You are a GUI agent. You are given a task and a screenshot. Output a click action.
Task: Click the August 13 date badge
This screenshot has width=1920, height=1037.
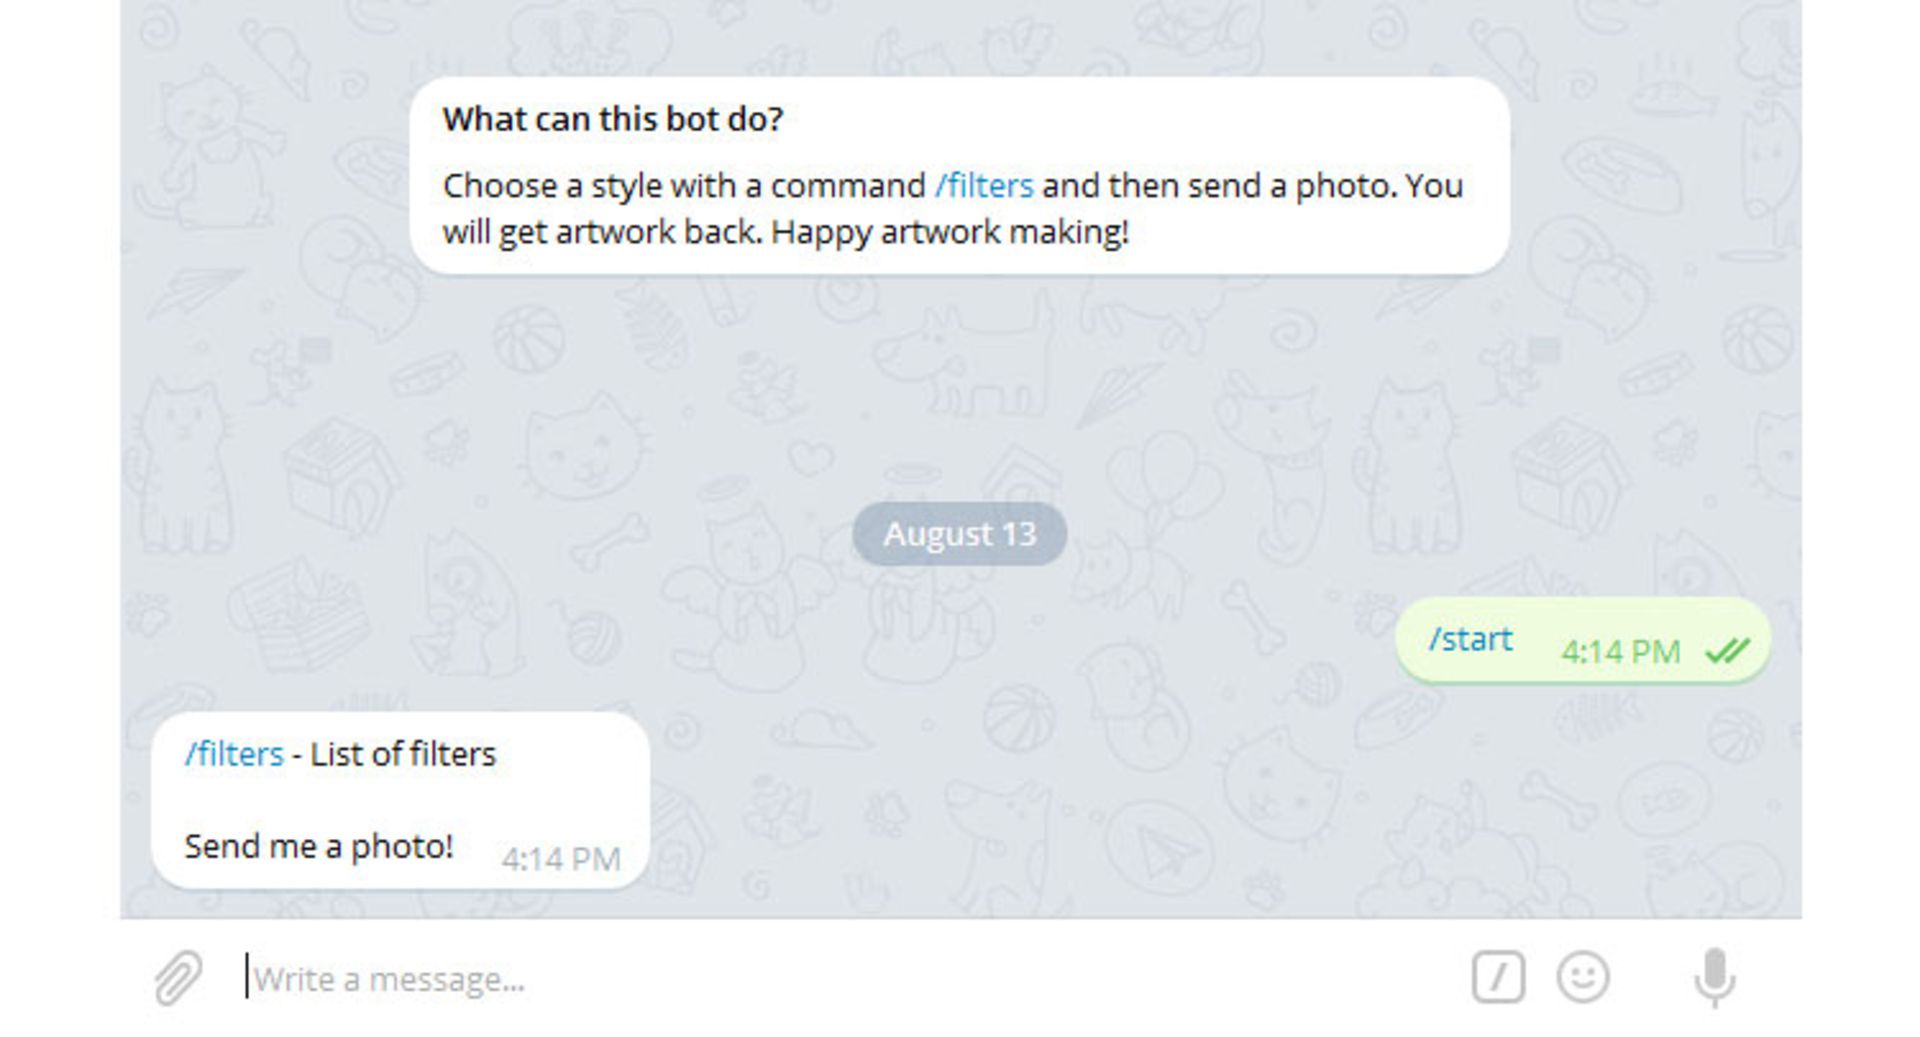[959, 534]
